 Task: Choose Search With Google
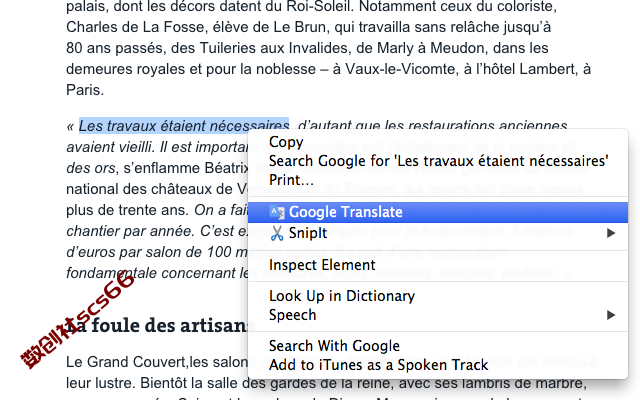click(x=334, y=346)
